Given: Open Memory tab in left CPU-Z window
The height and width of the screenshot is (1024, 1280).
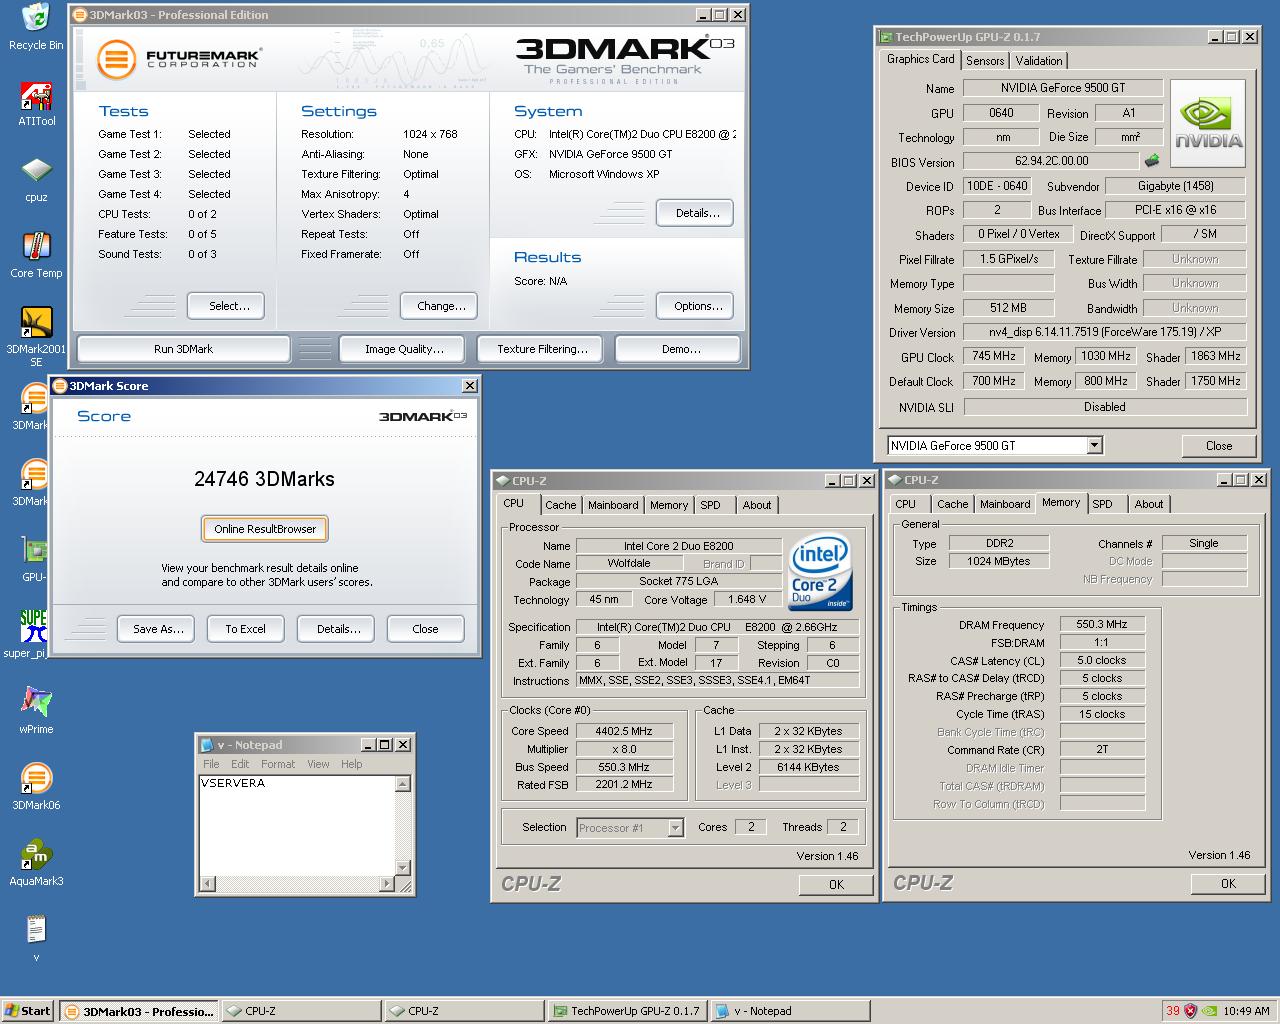Looking at the screenshot, I should coord(669,505).
